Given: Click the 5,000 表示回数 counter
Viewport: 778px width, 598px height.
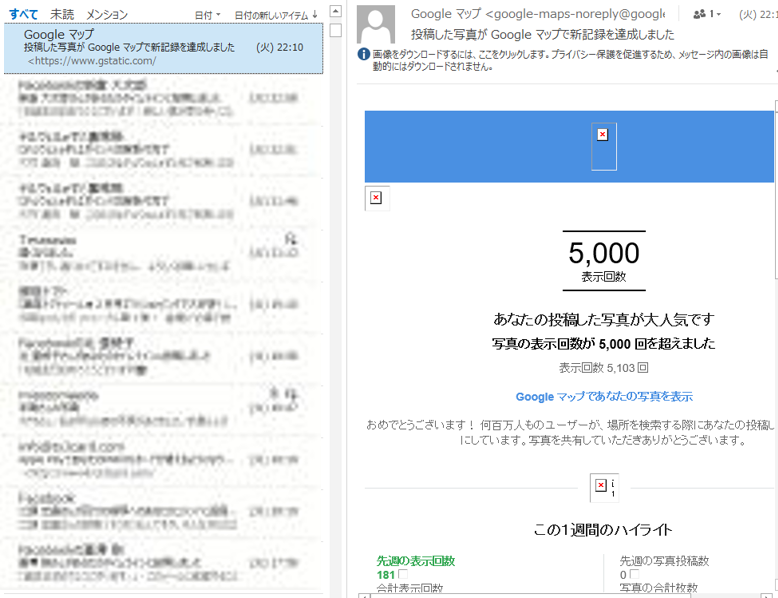Looking at the screenshot, I should (x=604, y=261).
